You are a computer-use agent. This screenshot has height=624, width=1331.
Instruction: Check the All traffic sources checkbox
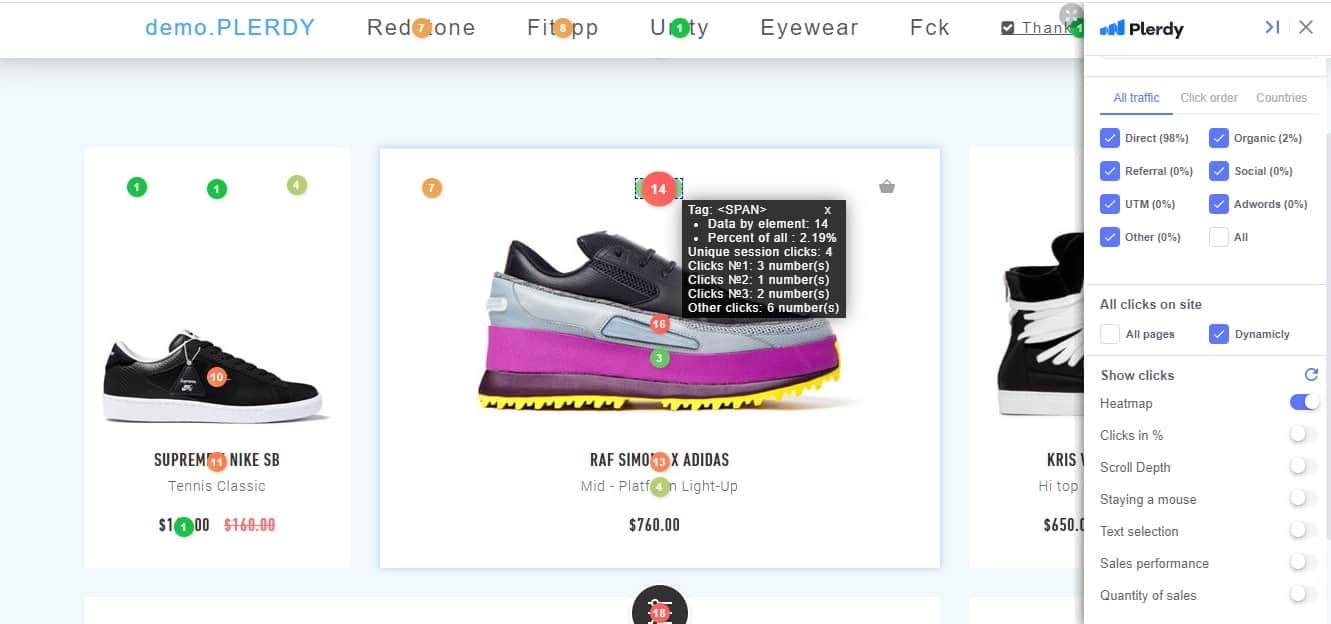point(1219,237)
